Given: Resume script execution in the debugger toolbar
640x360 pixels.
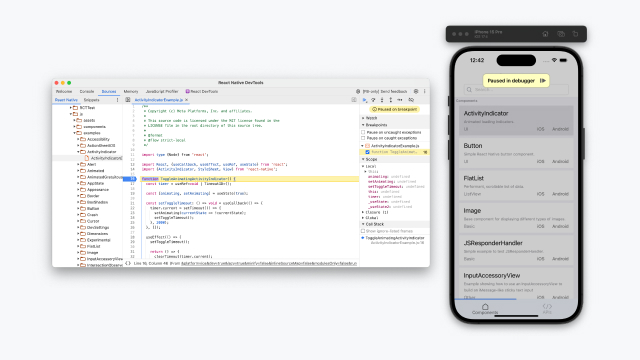Looking at the screenshot, I should (364, 100).
